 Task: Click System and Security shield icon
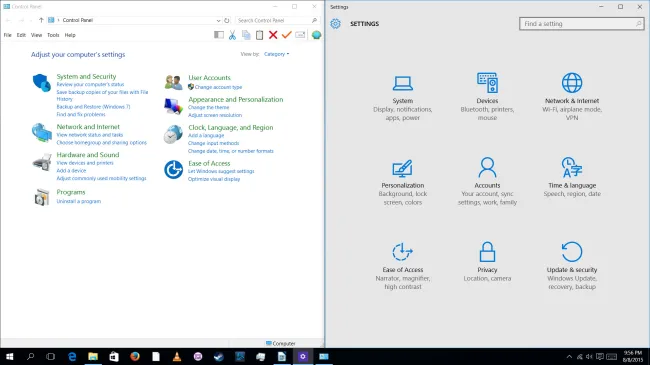coord(41,83)
